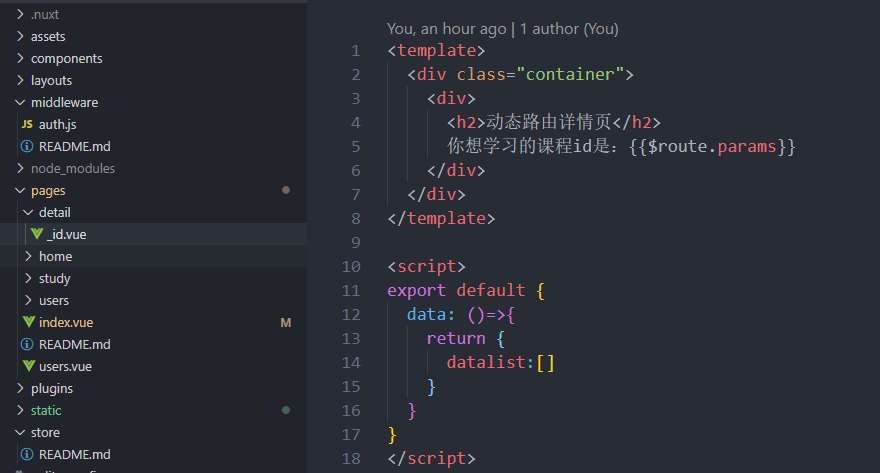880x473 pixels.
Task: Select the users folder name
Action: pos(54,301)
